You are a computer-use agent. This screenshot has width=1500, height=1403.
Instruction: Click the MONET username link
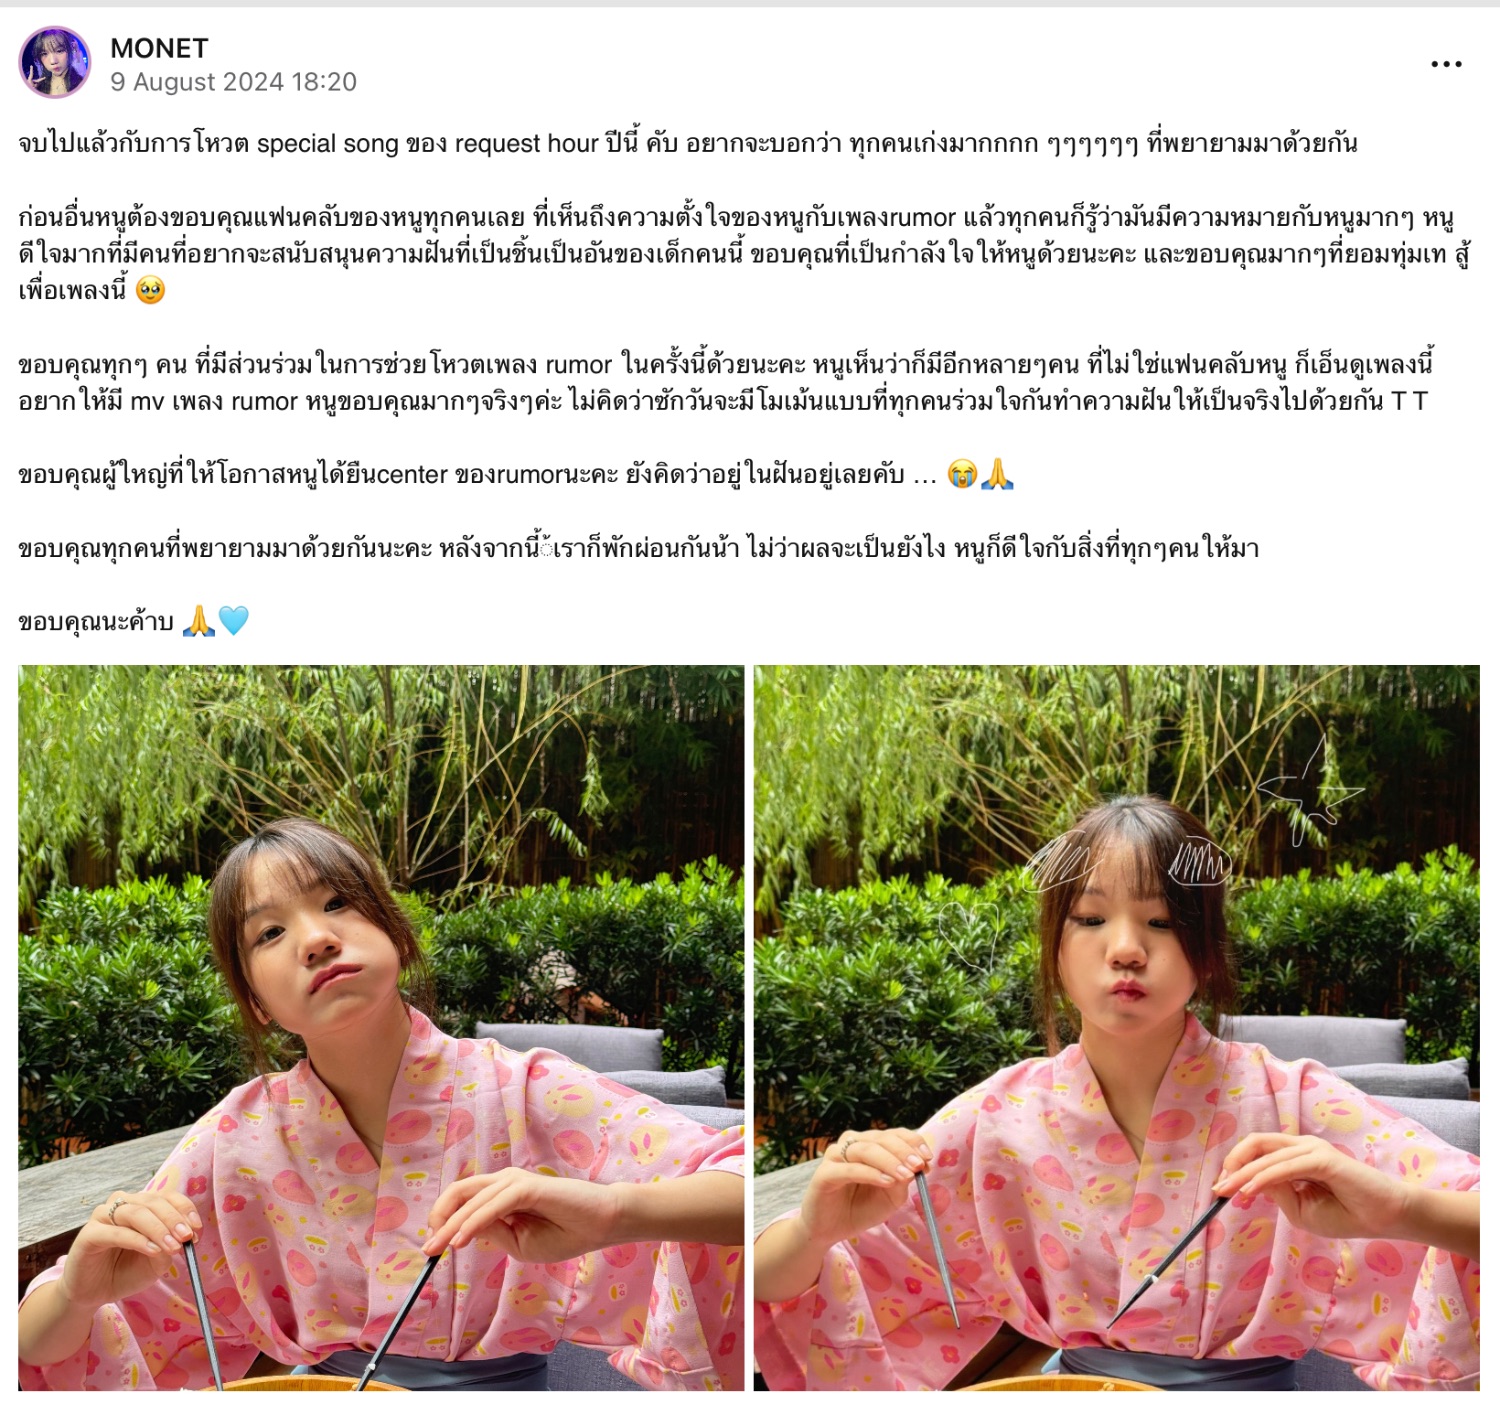(159, 48)
